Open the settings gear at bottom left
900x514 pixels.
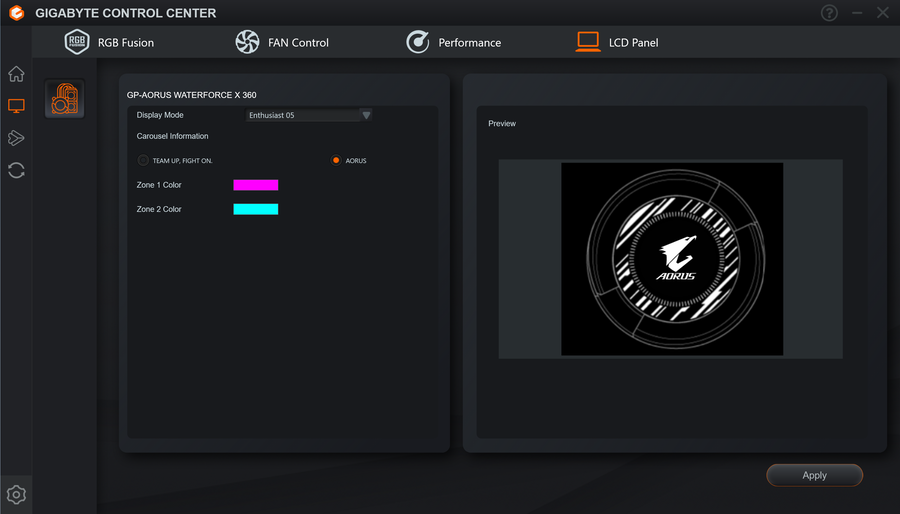16,494
